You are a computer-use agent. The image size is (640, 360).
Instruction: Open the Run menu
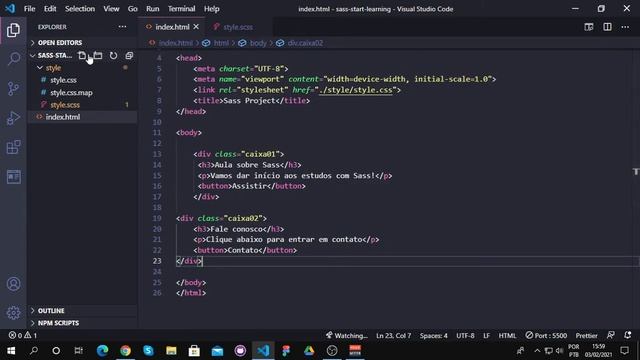pos(153,9)
